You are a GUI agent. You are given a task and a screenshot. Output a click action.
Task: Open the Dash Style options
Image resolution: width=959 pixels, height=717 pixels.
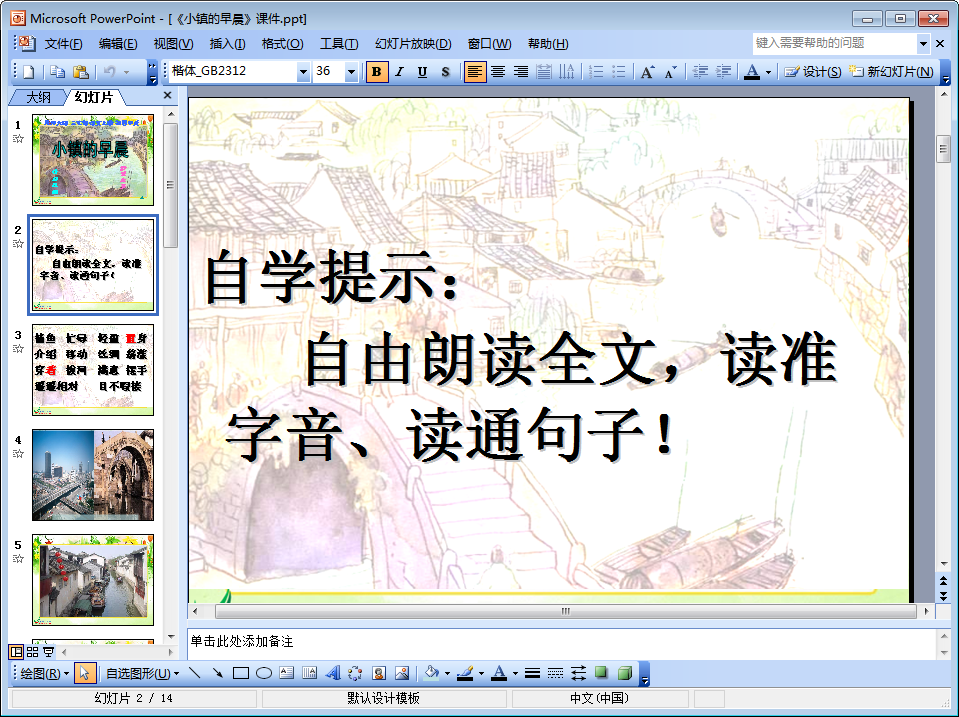click(555, 674)
